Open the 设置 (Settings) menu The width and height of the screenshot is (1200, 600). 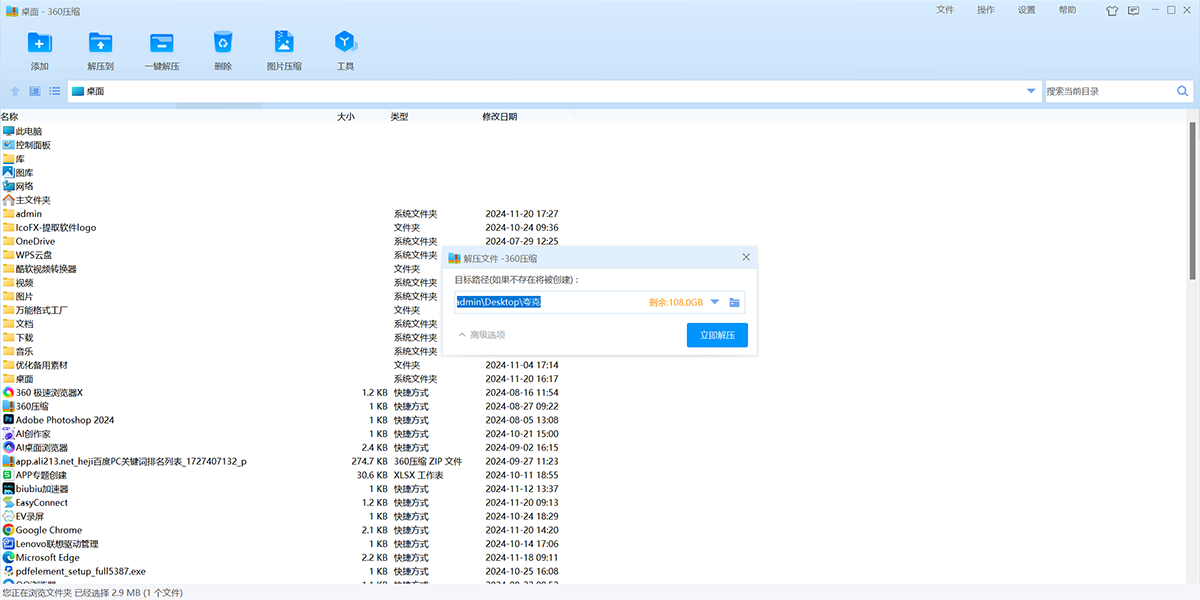click(1027, 10)
